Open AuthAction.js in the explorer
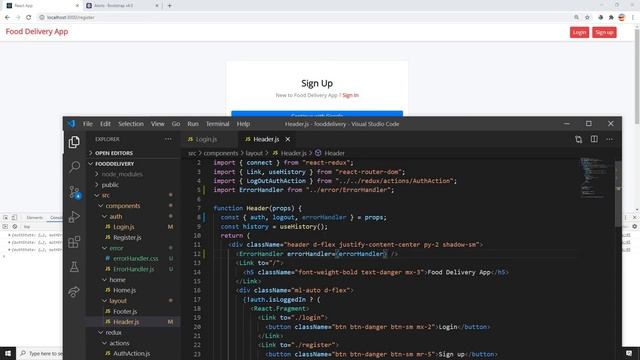 [x=131, y=353]
